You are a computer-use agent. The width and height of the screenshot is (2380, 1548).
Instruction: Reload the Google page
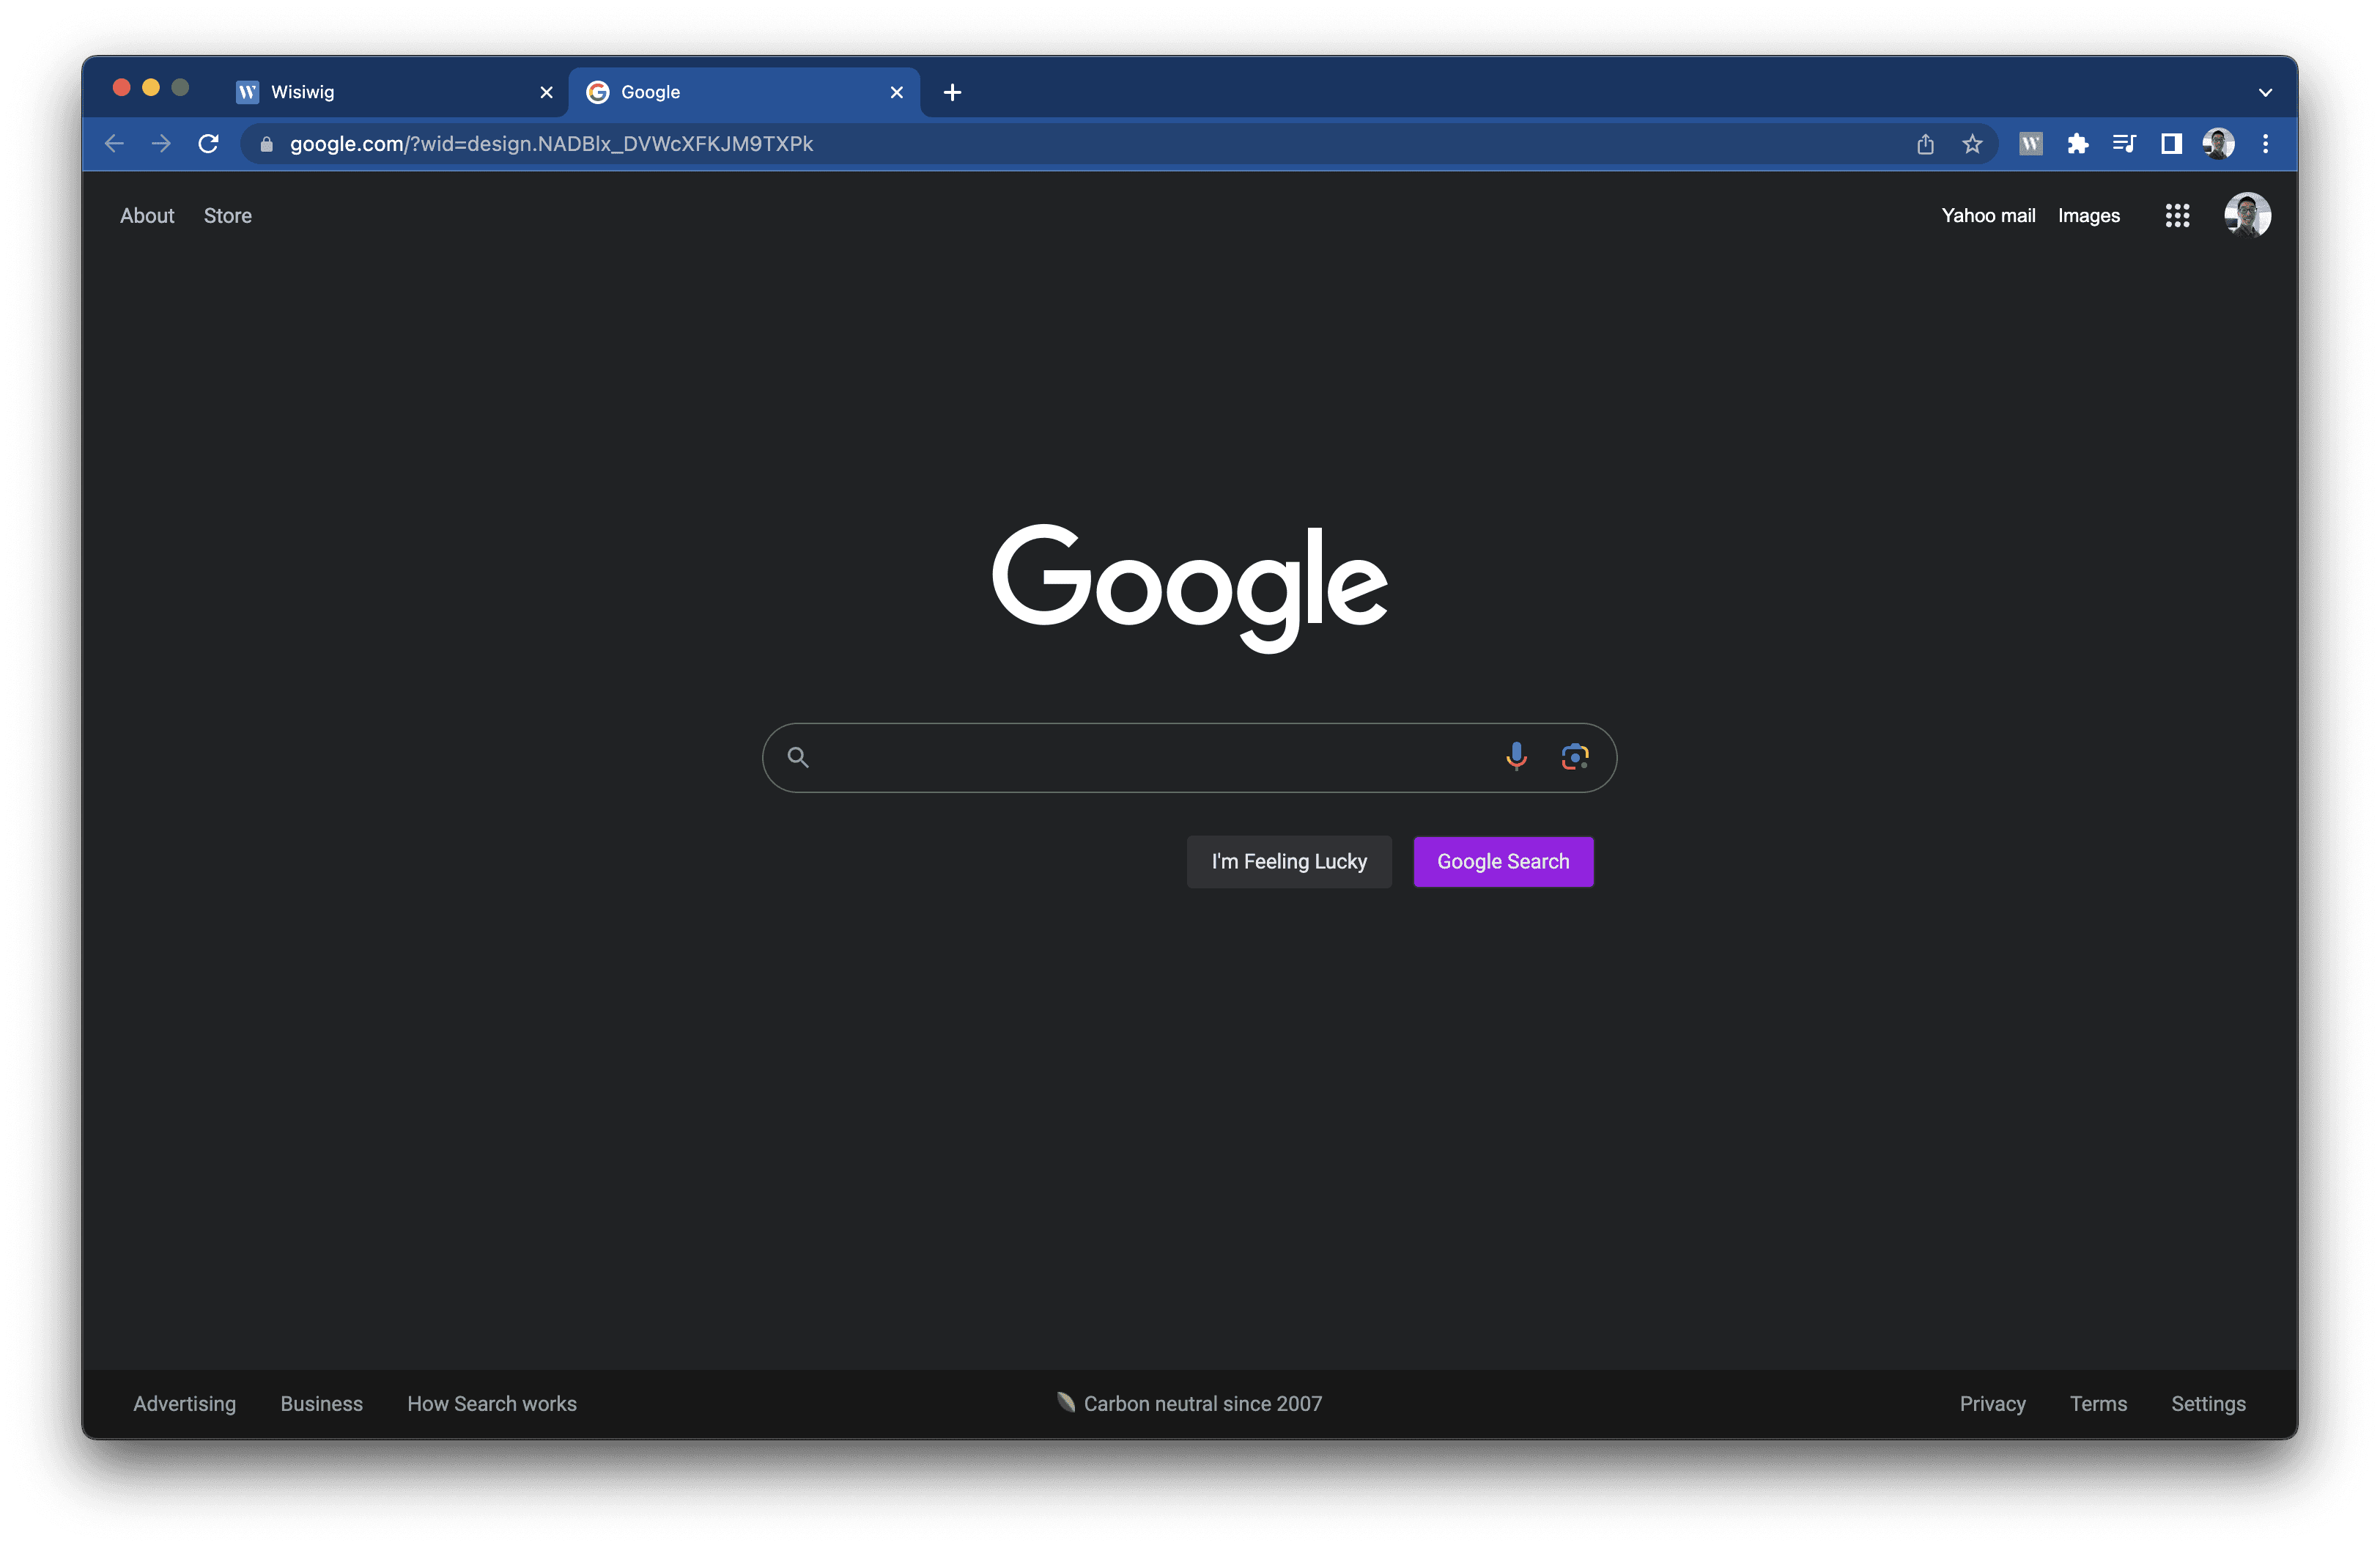[208, 144]
